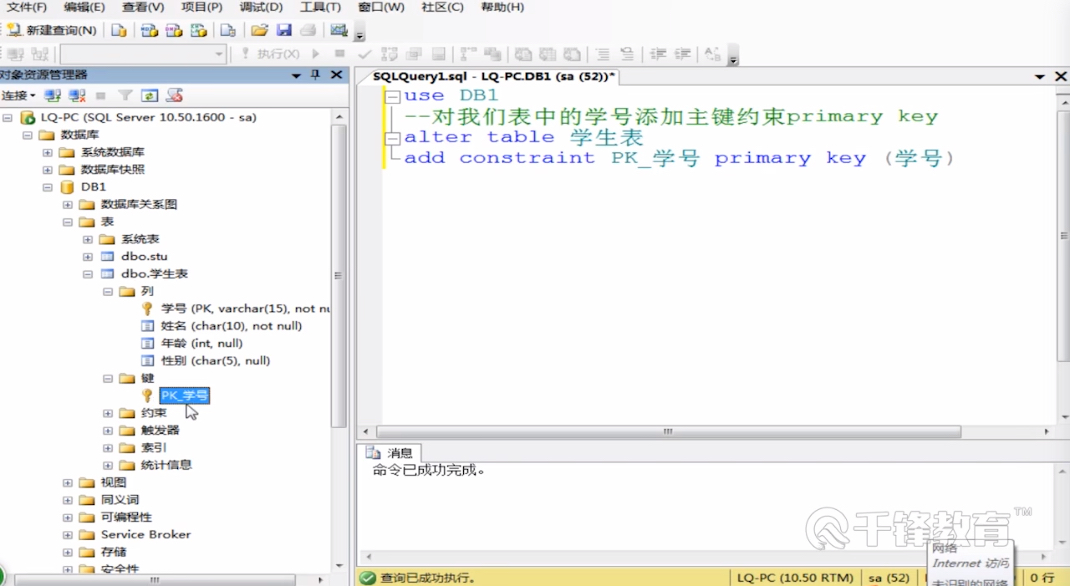This screenshot has height=586, width=1070.
Task: Click the '查询已成功执行' status message
Action: coord(418,578)
